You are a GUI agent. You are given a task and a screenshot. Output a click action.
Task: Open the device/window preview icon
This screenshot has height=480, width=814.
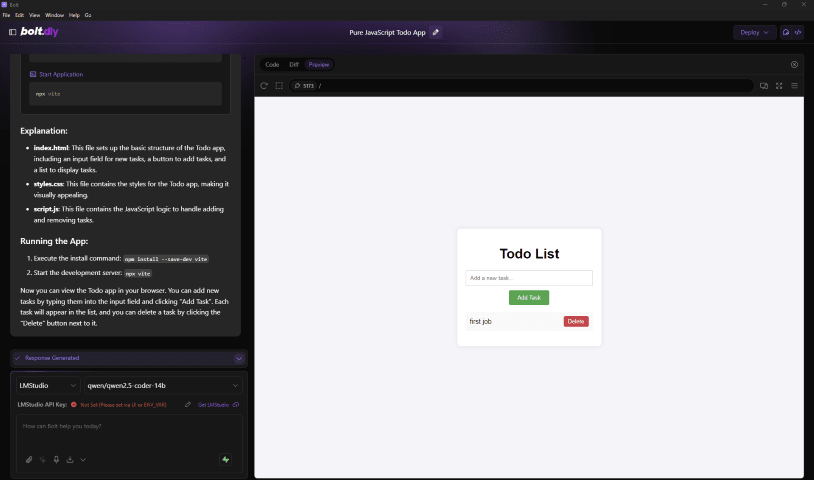click(764, 86)
